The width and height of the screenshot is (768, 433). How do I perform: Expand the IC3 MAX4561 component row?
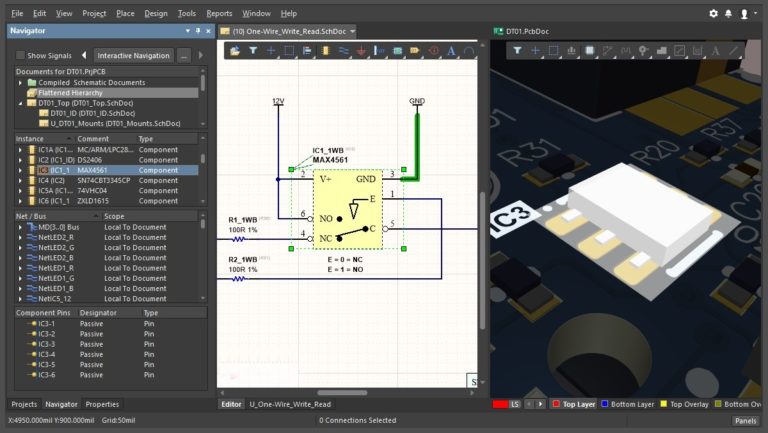20,170
